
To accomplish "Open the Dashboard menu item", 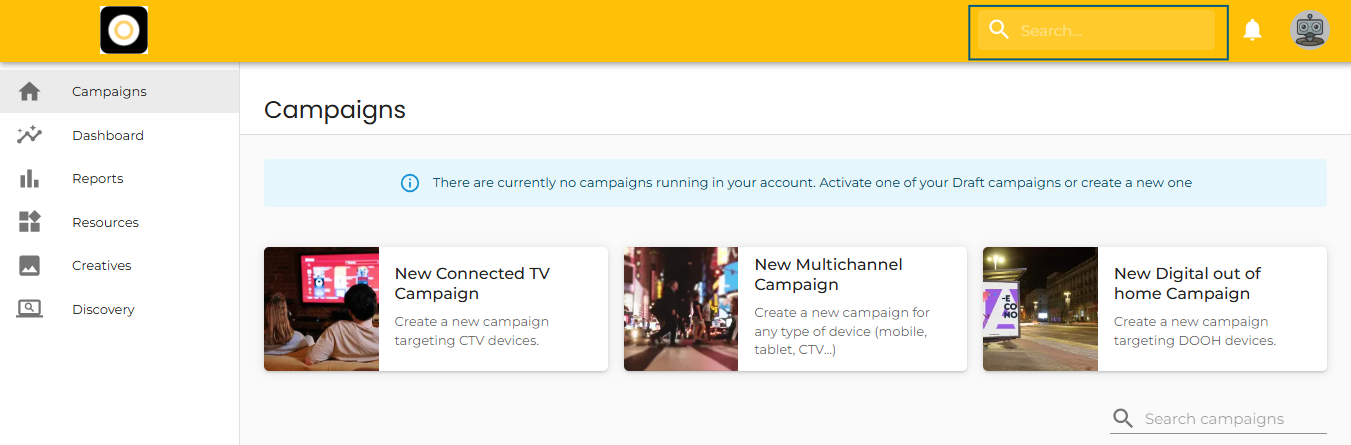I will click(108, 135).
